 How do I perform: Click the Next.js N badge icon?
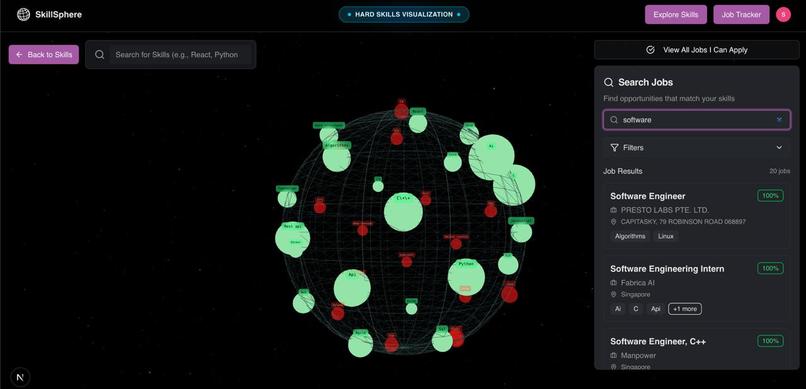point(20,377)
